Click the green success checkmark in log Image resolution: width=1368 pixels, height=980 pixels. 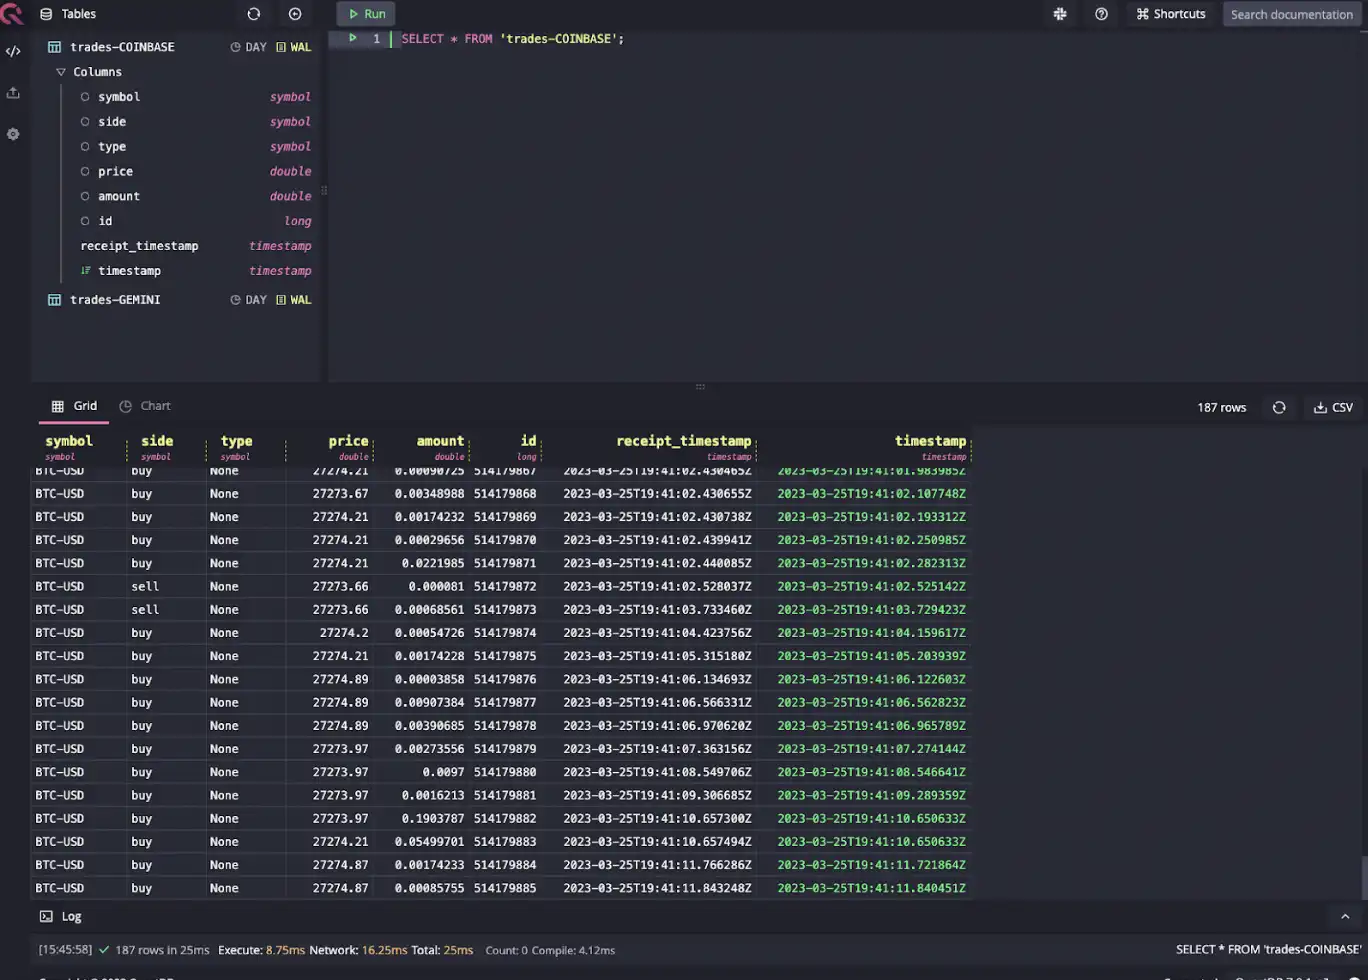coord(104,950)
